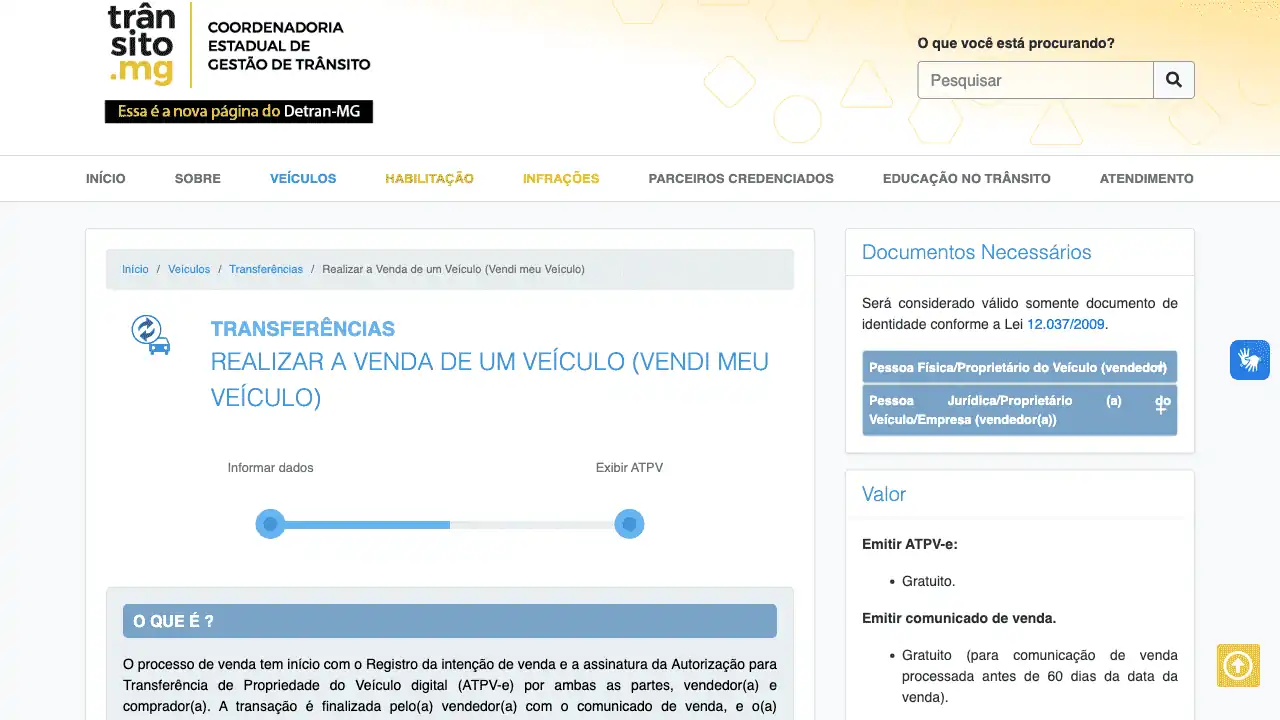1280x720 pixels.
Task: Open the Atendimento menu item
Action: [x=1146, y=179]
